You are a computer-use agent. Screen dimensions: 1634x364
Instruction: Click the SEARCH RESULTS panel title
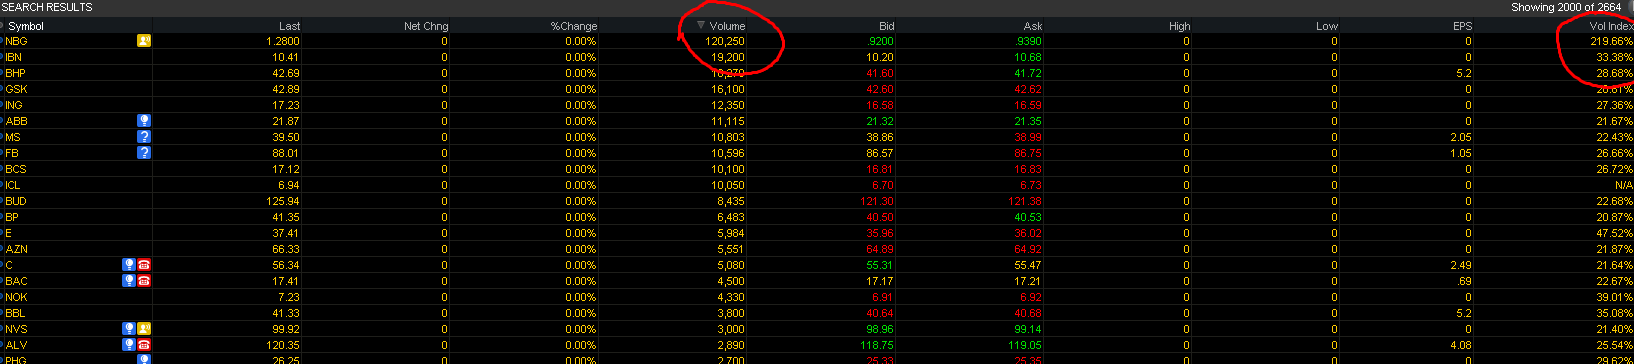click(47, 7)
